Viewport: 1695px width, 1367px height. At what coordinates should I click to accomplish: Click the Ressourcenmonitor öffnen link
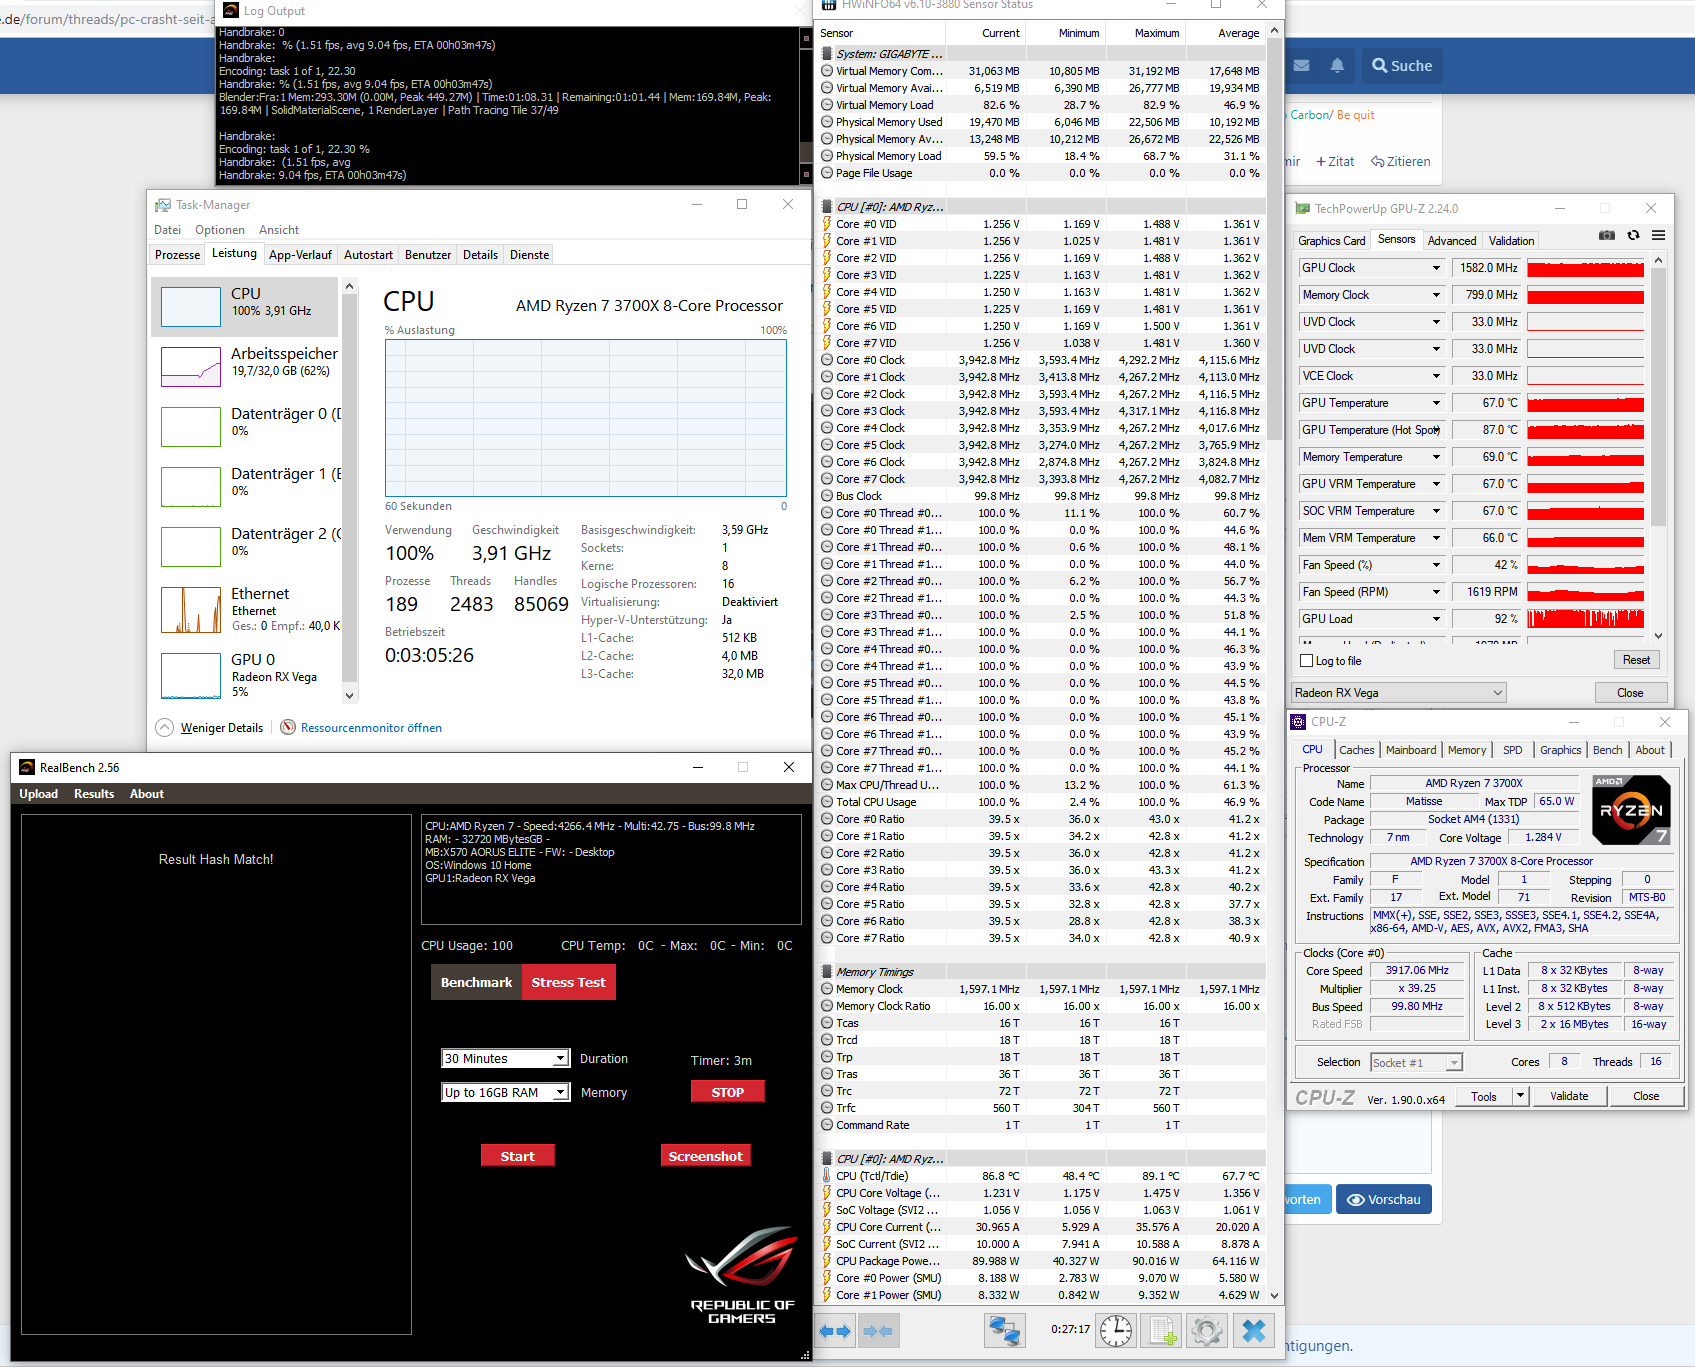tap(371, 728)
